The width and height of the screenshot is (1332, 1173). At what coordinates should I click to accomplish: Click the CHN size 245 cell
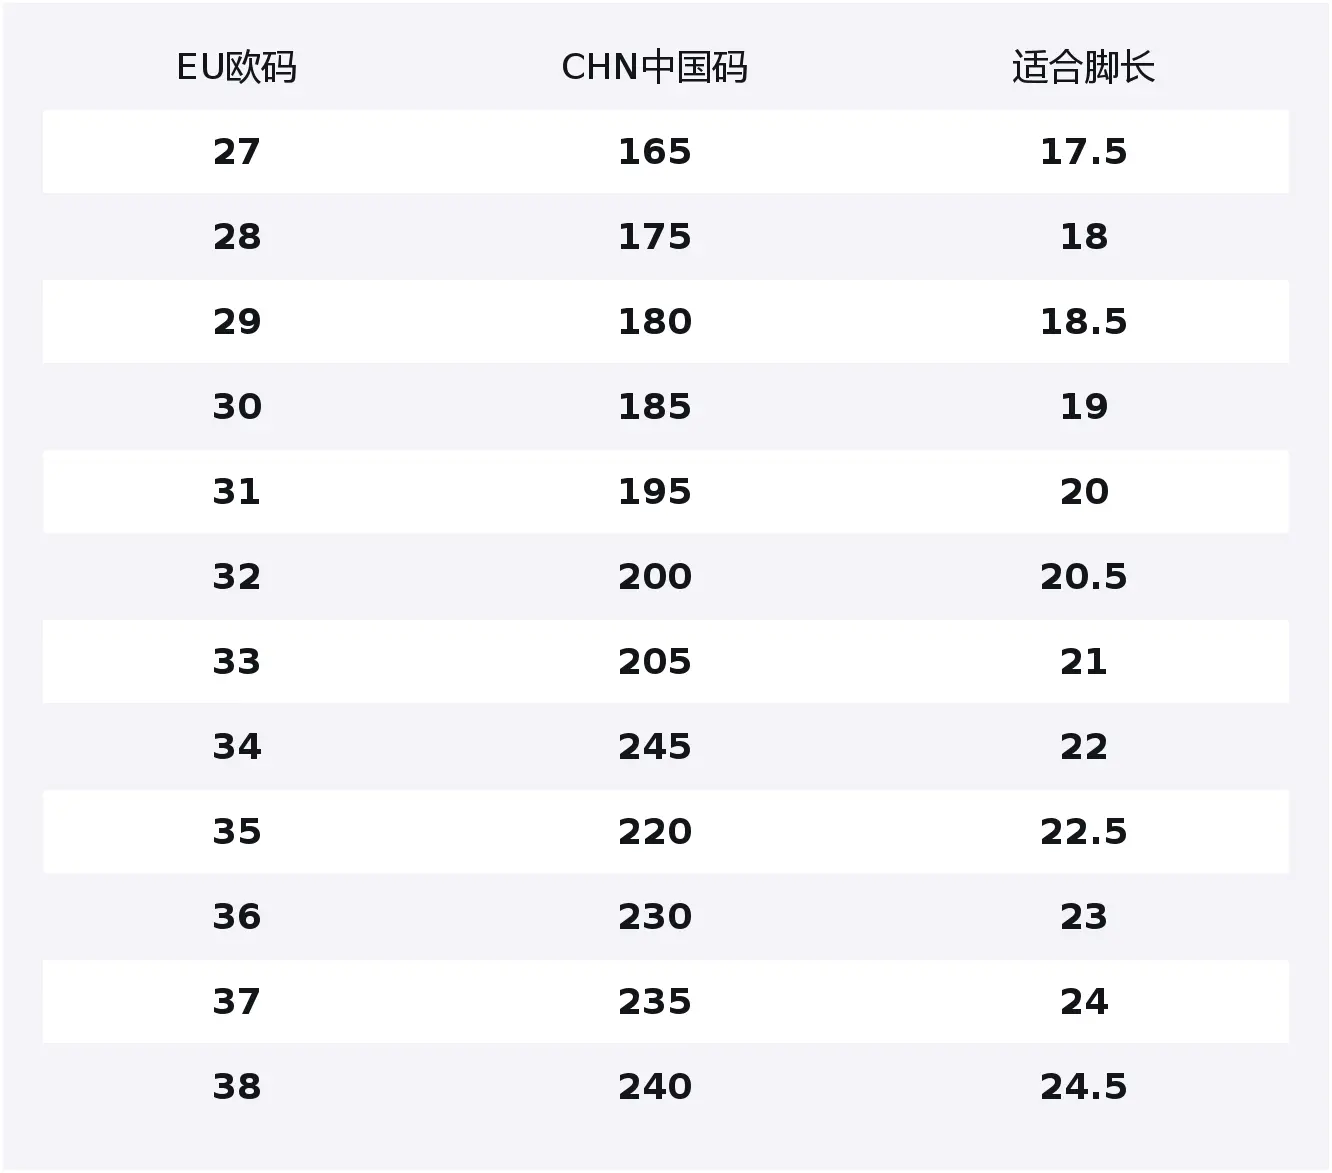point(654,747)
